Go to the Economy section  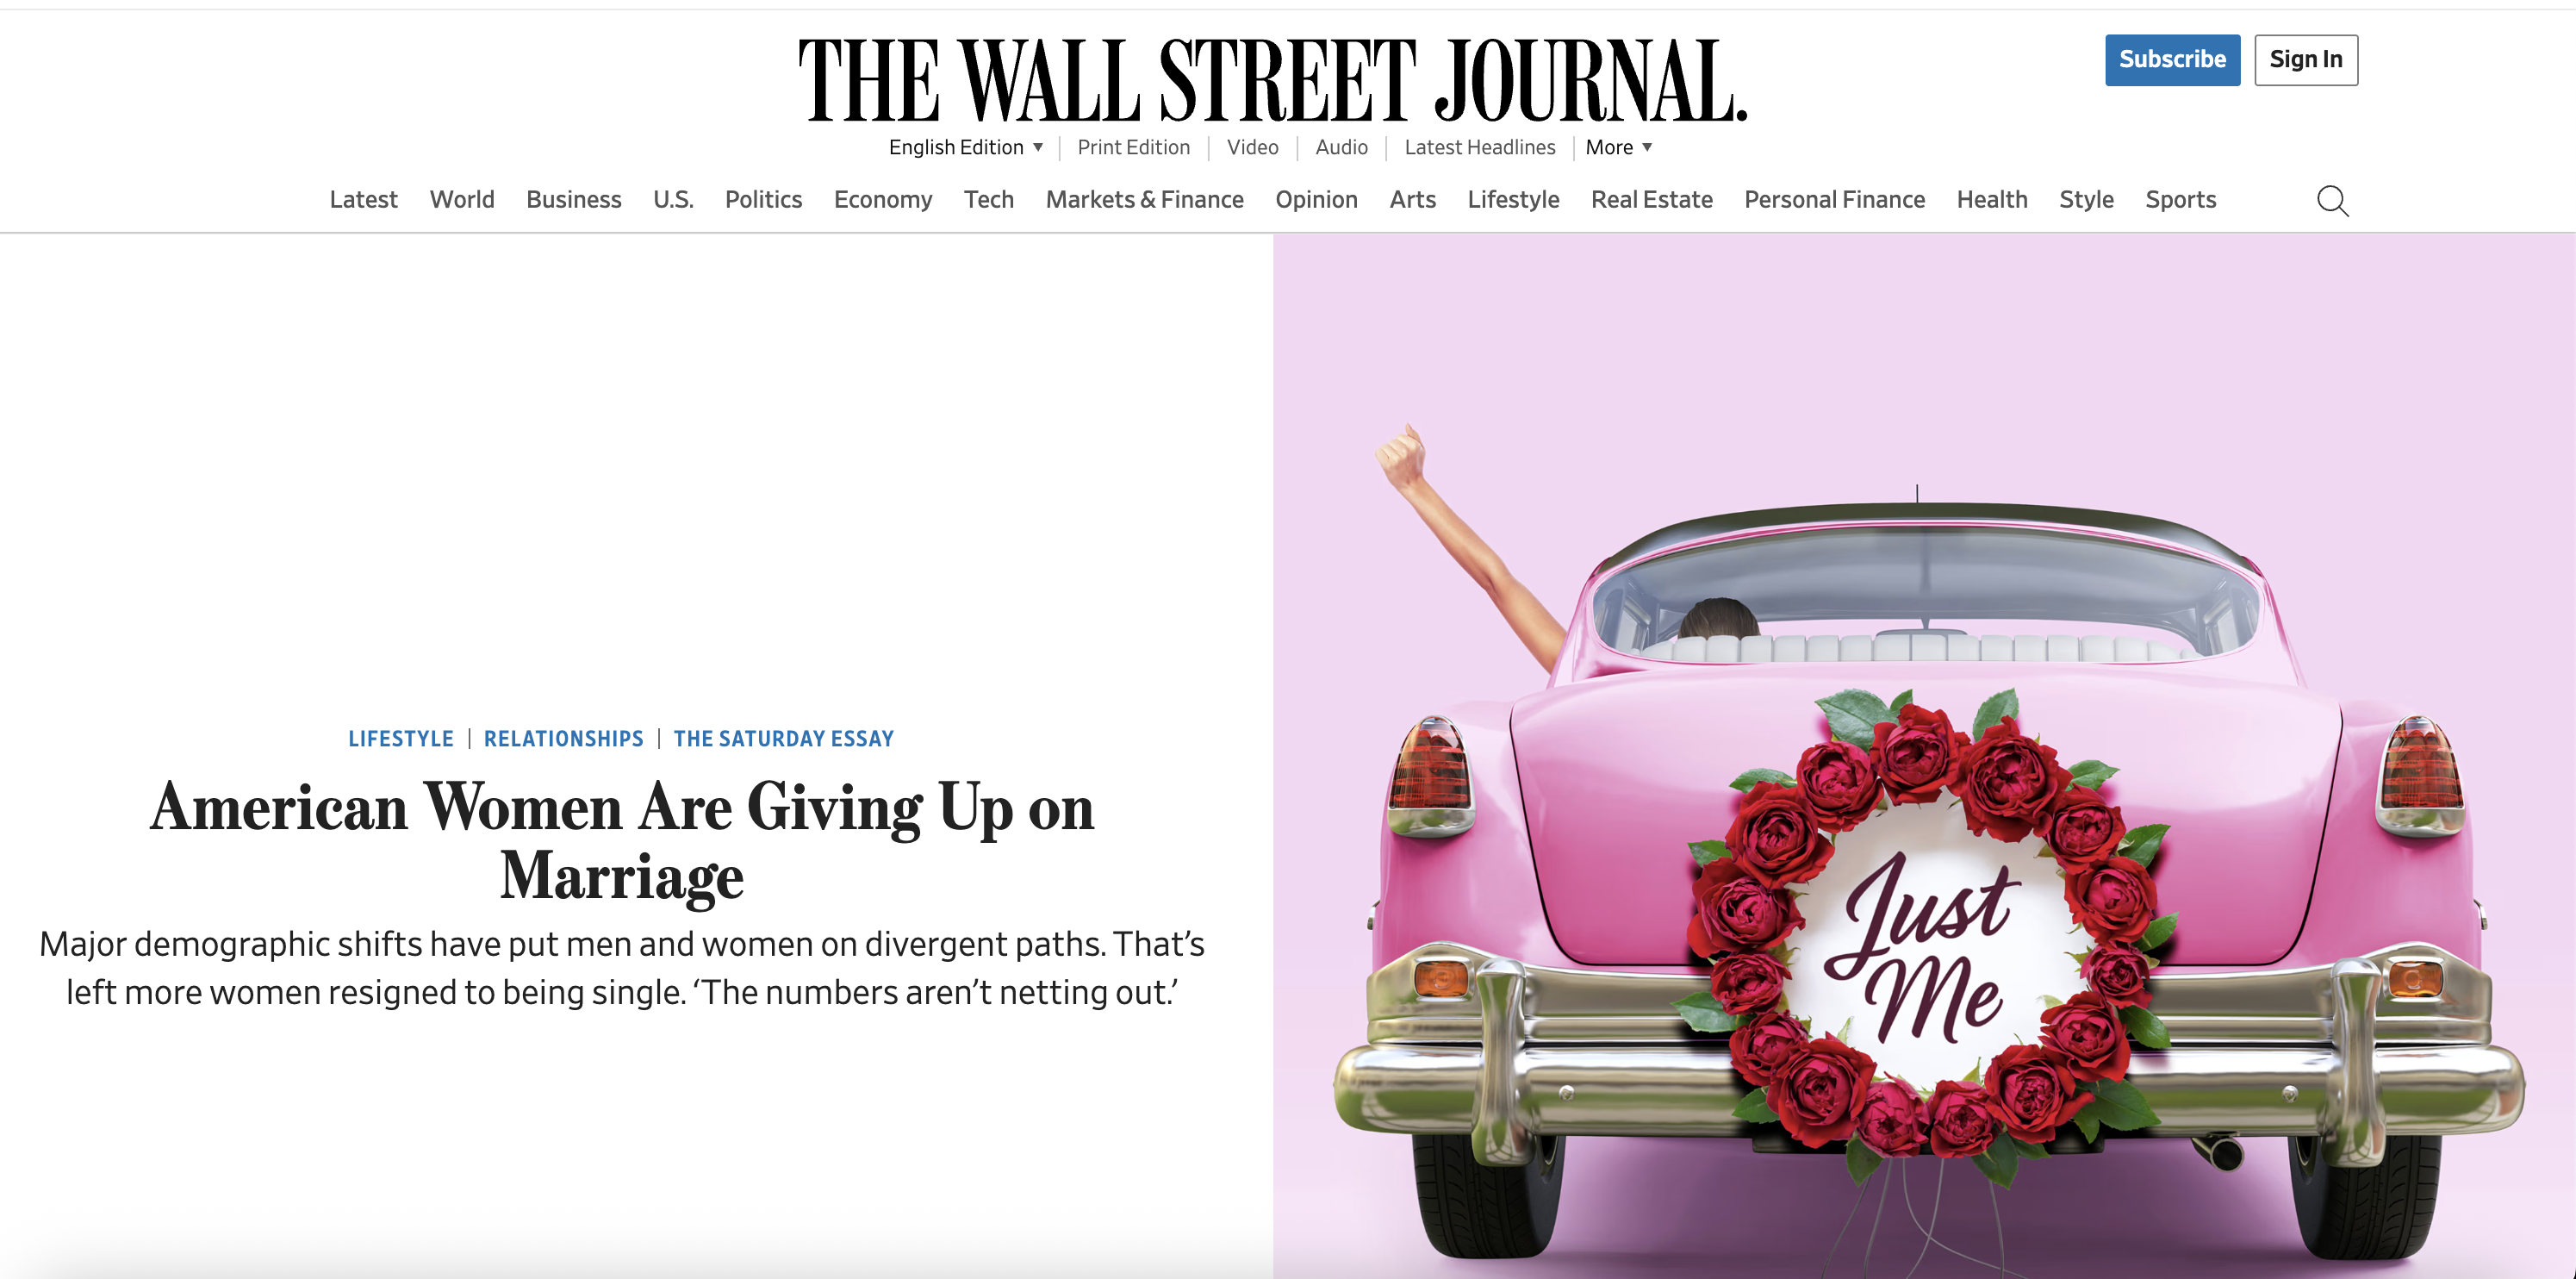pos(883,200)
